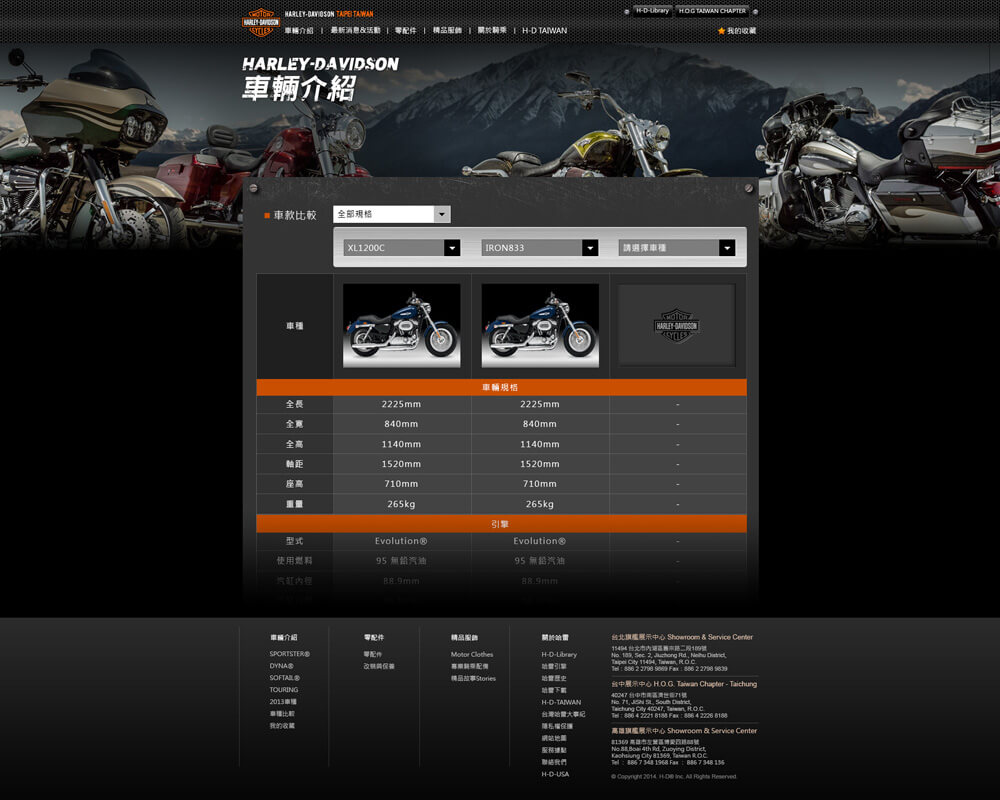Open the SPORTSTER® footer link
This screenshot has height=800, width=1000.
pyautogui.click(x=289, y=654)
